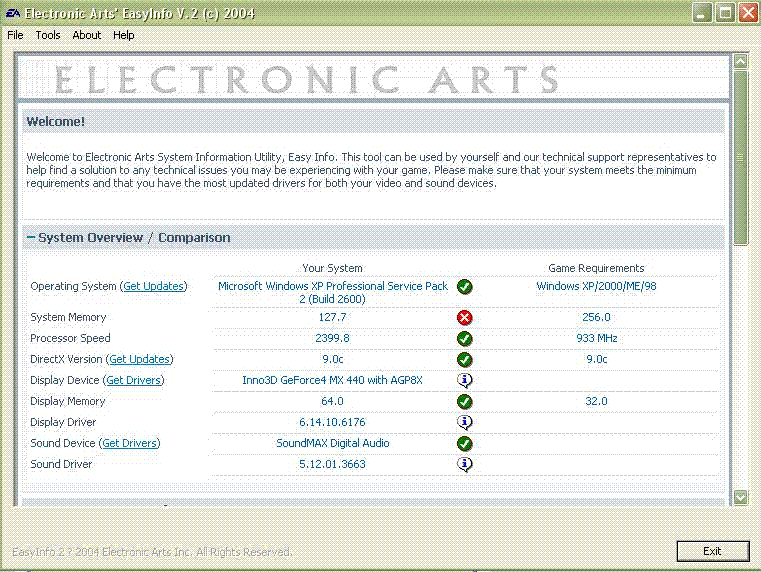Click display driver version 6.14.10.6176
Viewport: 761px width, 572px height.
[332, 422]
